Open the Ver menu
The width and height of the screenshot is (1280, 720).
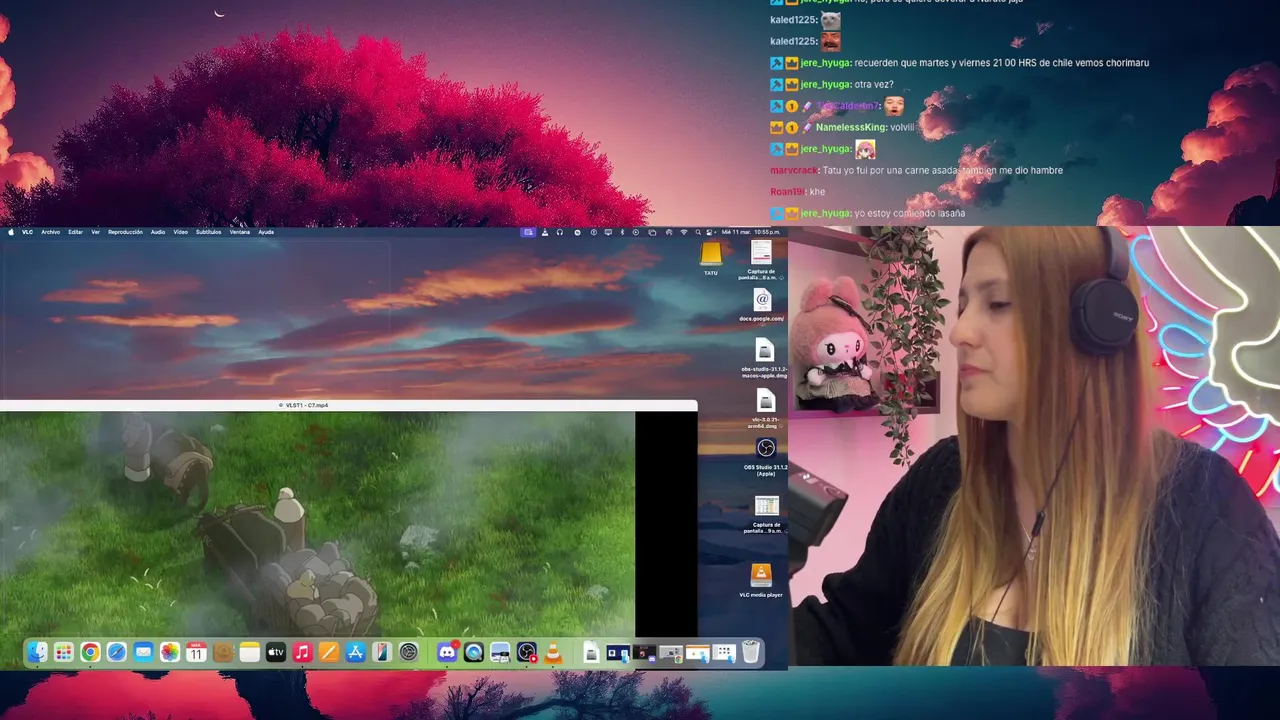(x=95, y=232)
